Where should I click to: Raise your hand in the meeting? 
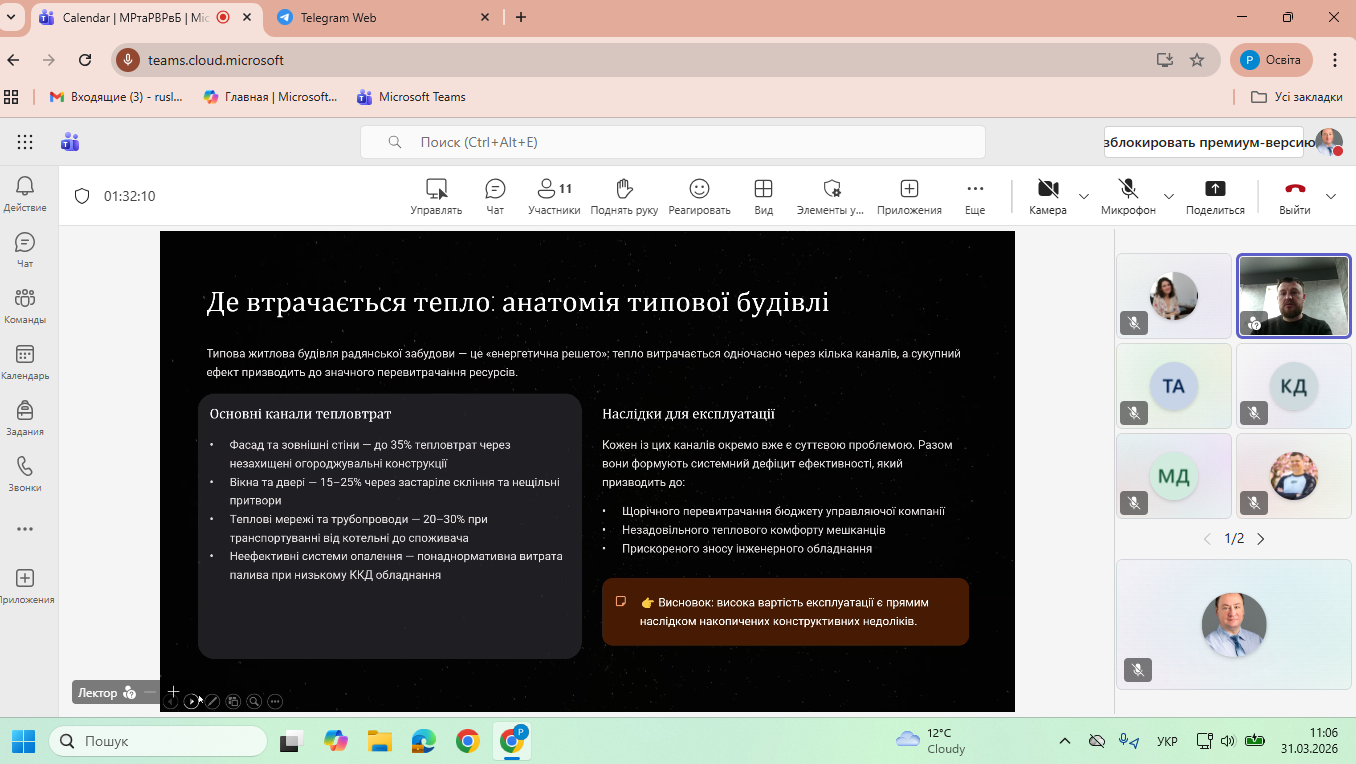coord(624,196)
